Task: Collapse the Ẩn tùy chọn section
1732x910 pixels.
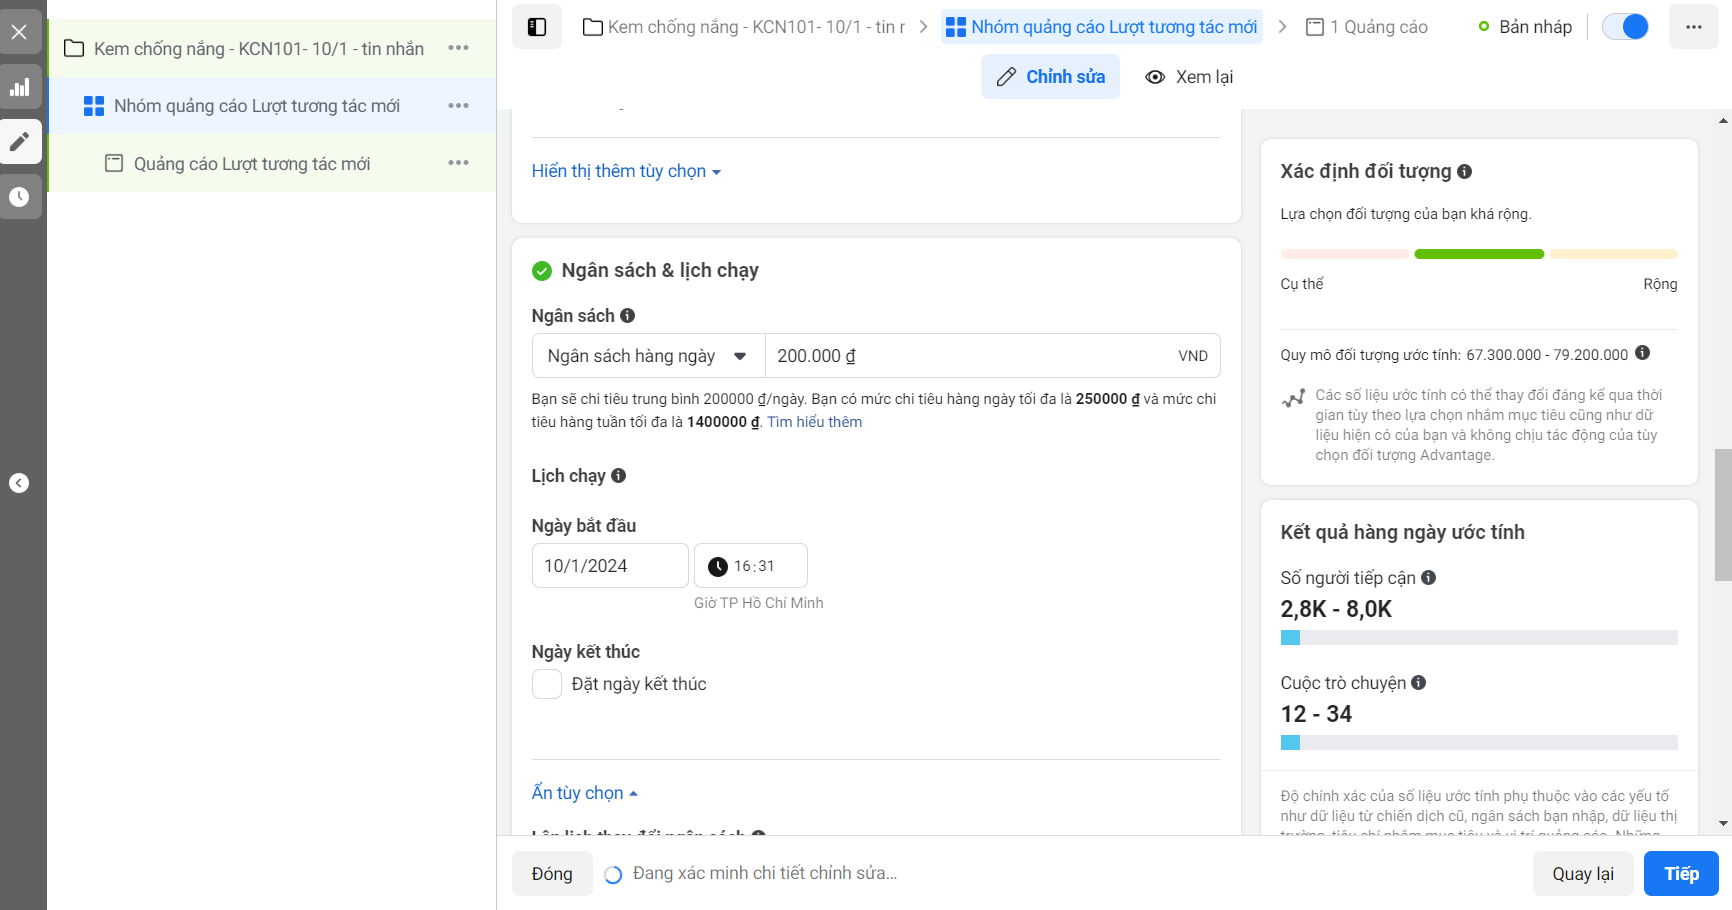Action: [x=584, y=793]
